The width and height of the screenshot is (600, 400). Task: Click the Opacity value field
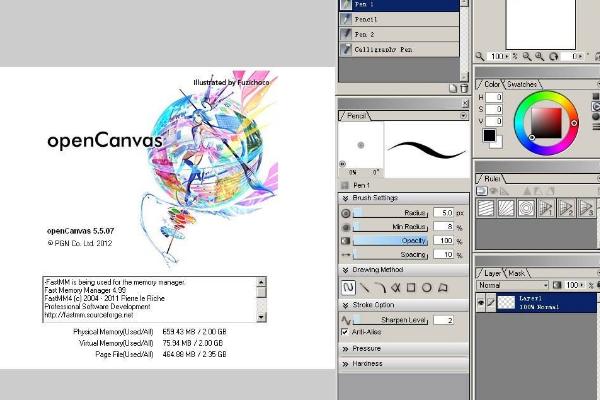443,241
